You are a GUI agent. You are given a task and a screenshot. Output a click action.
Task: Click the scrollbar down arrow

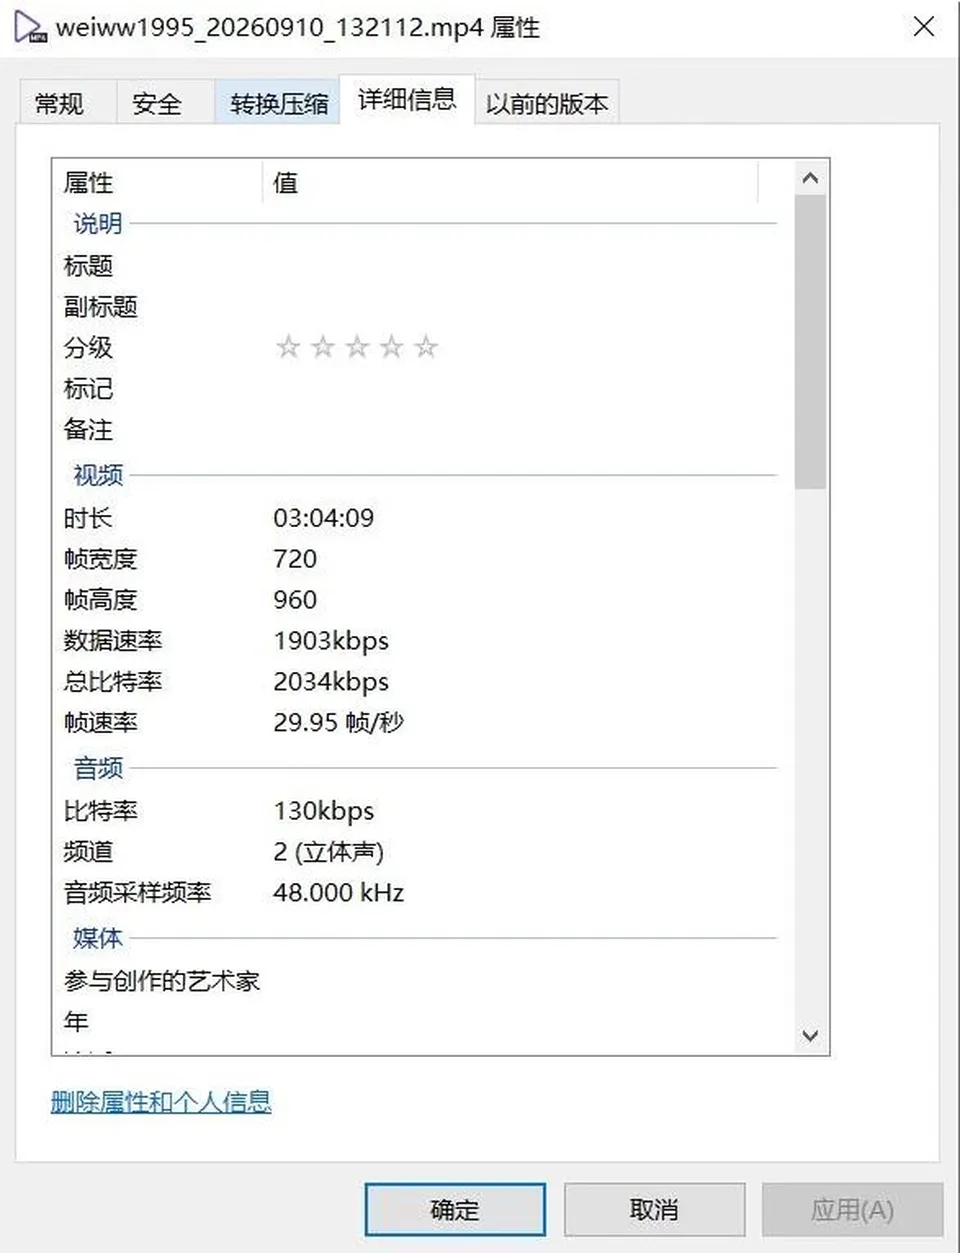click(810, 1036)
